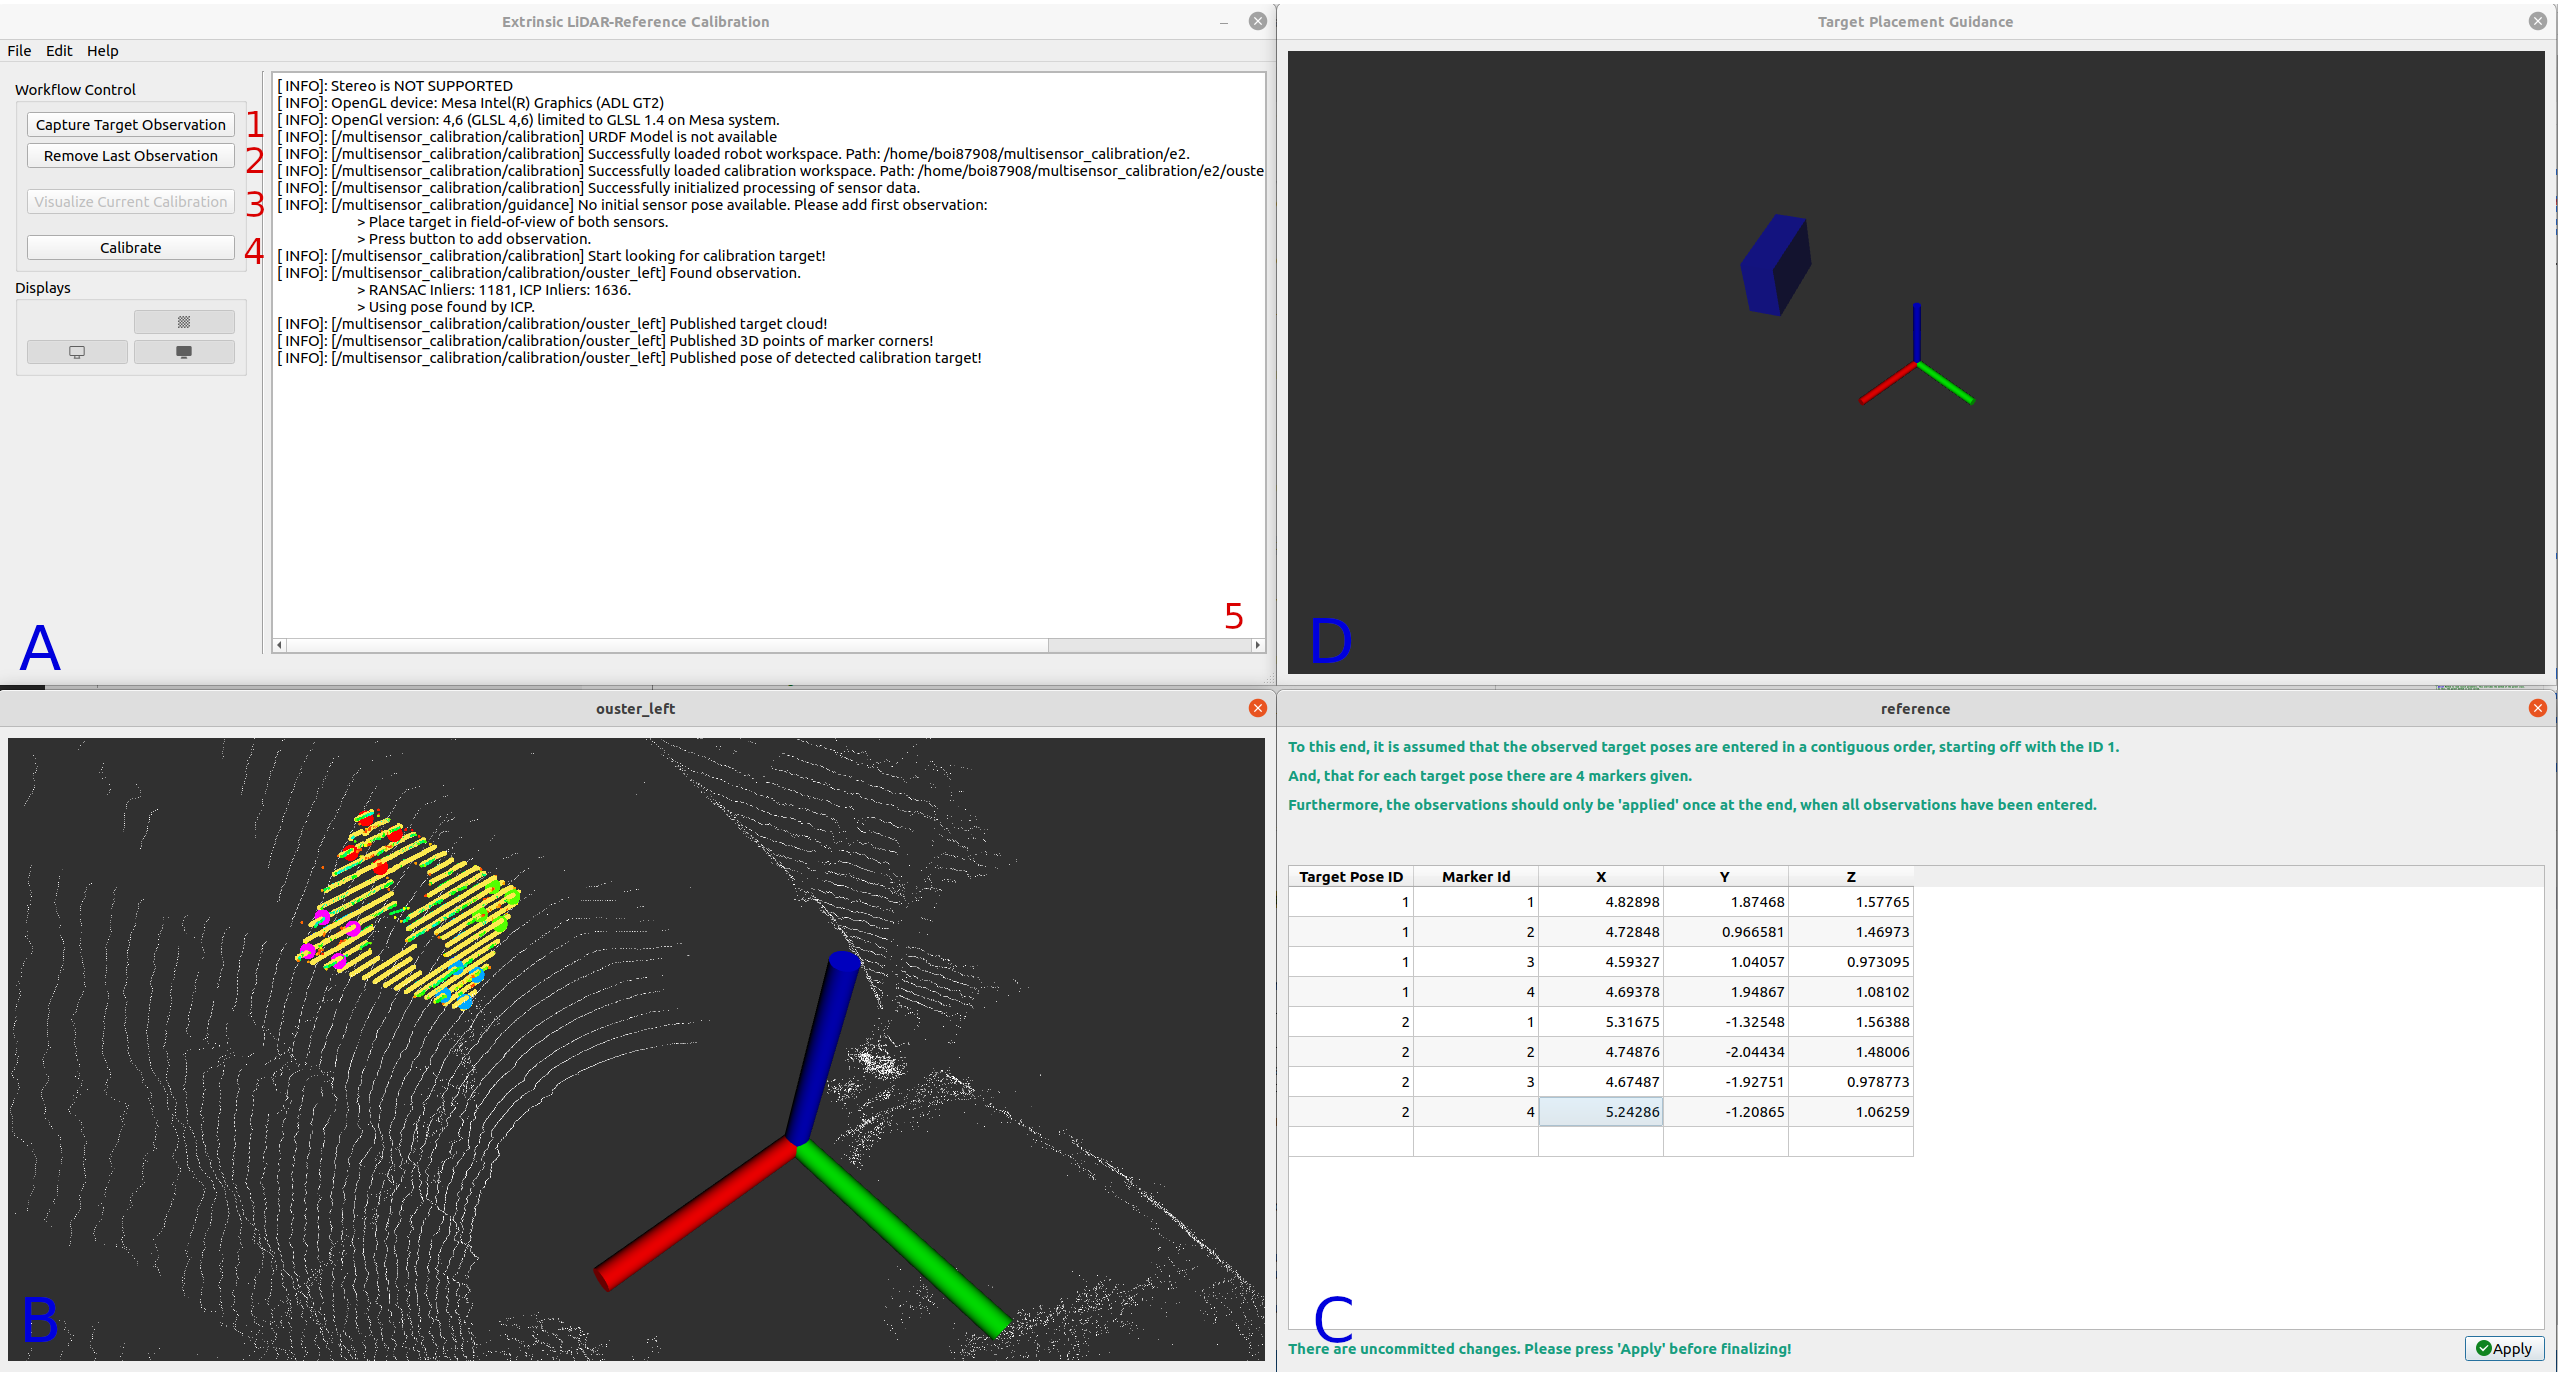Click Remove Last Observation button
This screenshot has height=1377, width=2558.
point(130,156)
